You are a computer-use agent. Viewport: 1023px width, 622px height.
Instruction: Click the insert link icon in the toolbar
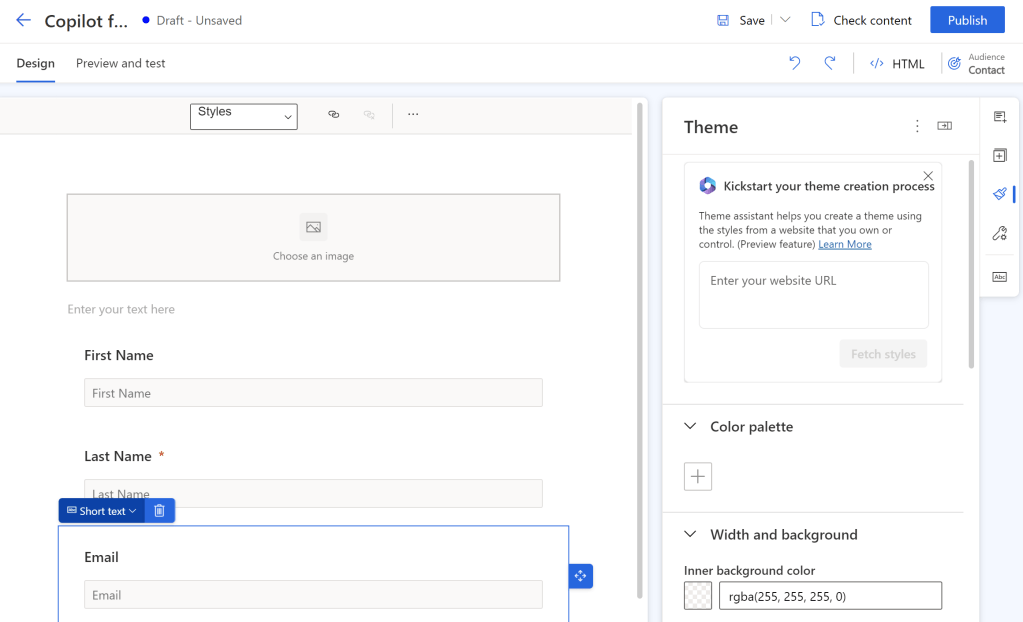pyautogui.click(x=334, y=115)
